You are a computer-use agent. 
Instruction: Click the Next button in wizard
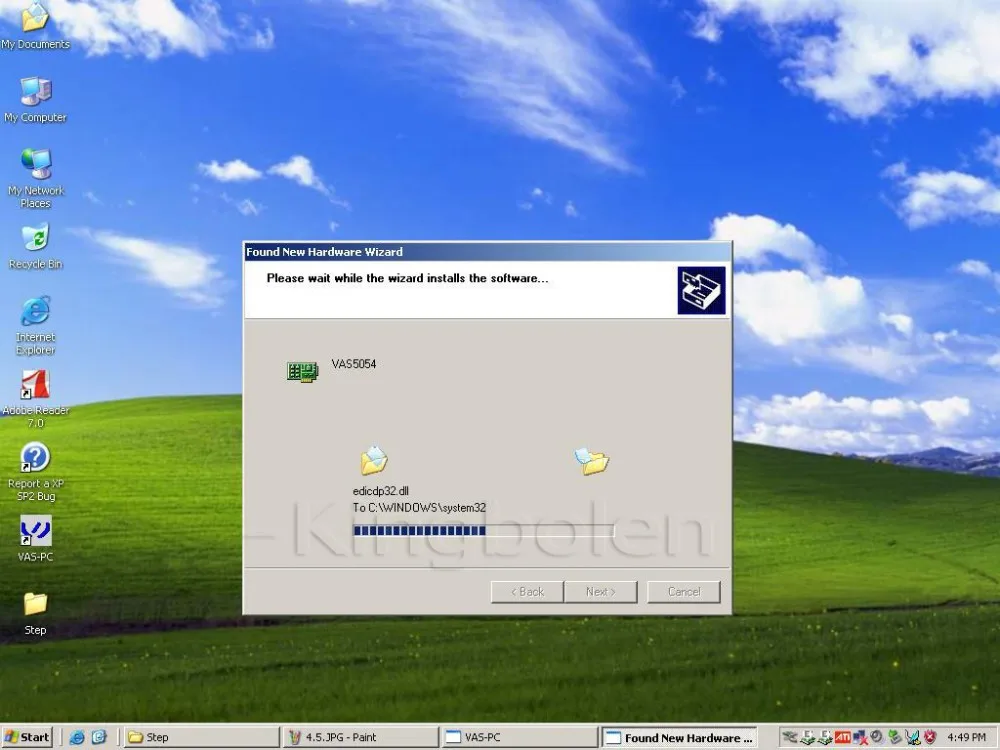coord(601,592)
